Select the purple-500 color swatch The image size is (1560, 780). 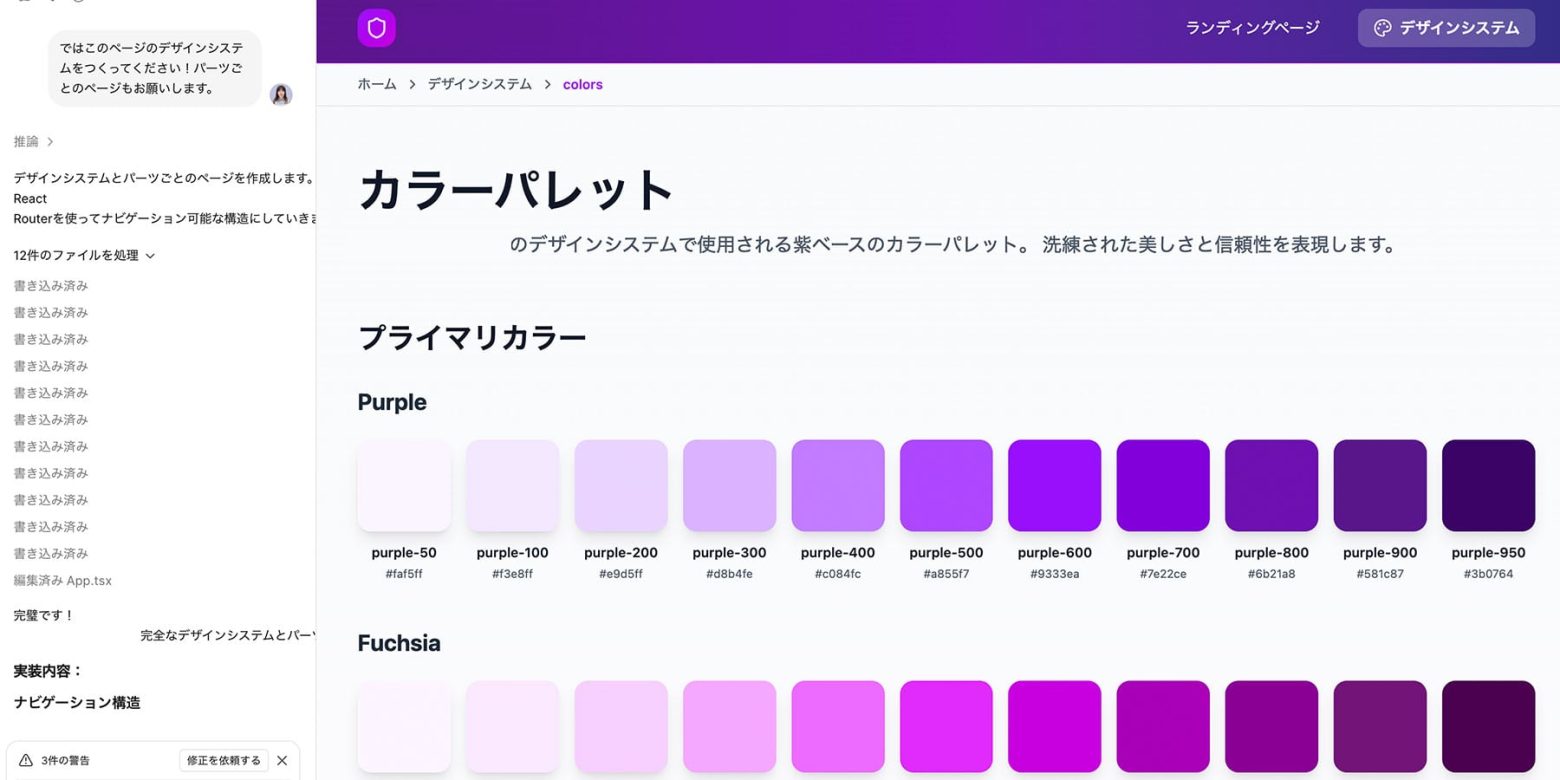coord(946,485)
